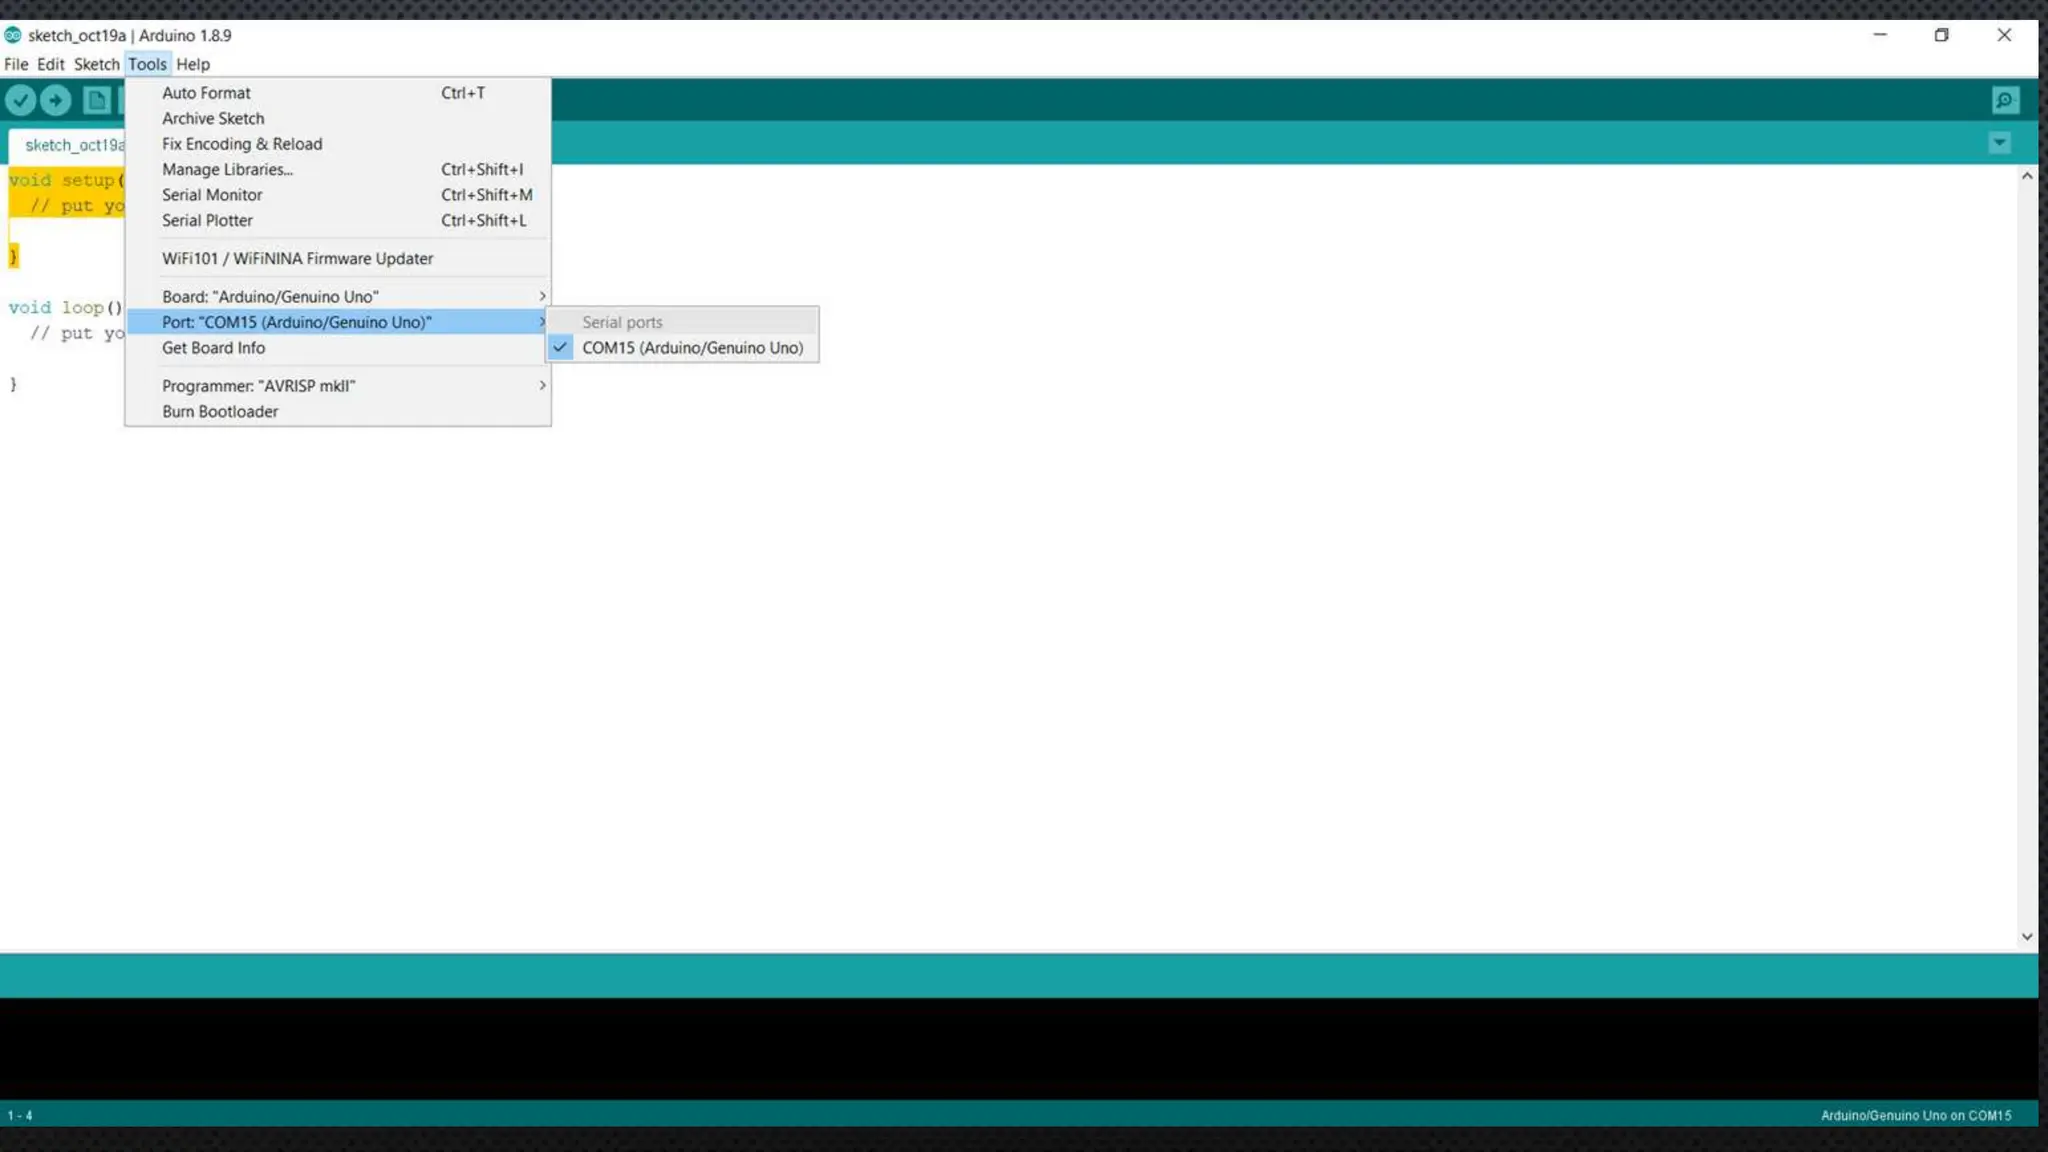Close the open Tools menu
The height and width of the screenshot is (1152, 2048).
tap(147, 64)
